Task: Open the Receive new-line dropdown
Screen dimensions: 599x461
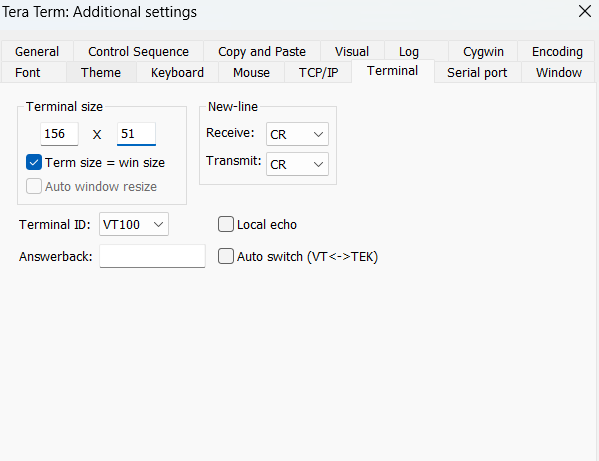Action: click(297, 134)
